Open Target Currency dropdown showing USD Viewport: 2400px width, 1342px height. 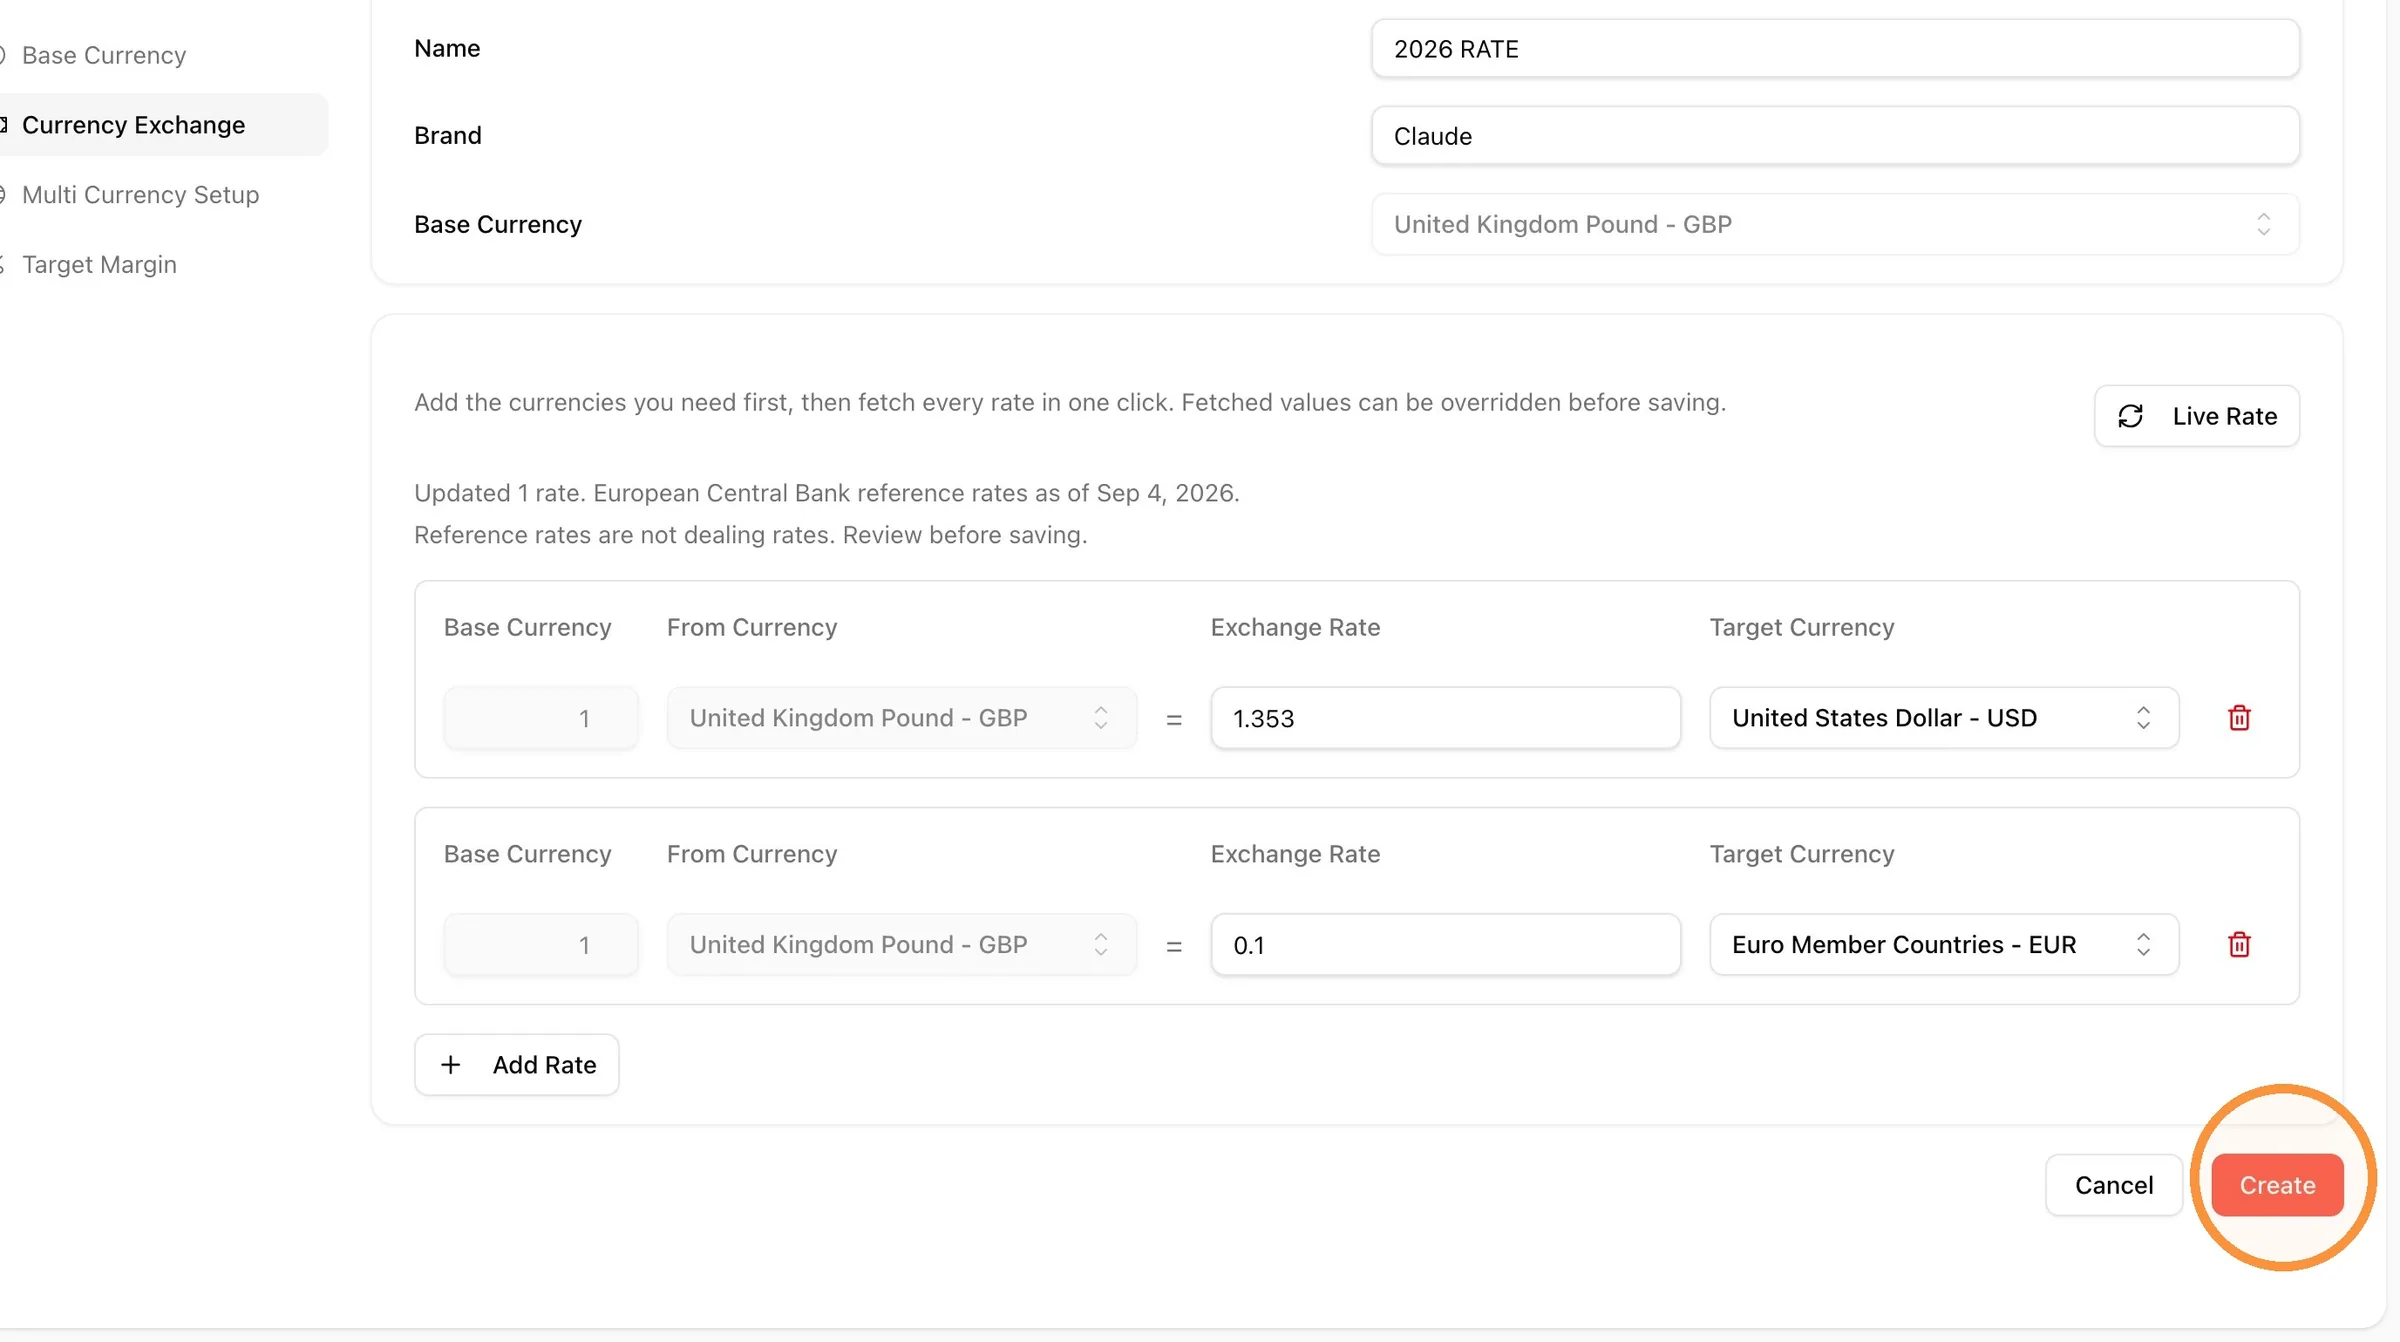click(1944, 718)
